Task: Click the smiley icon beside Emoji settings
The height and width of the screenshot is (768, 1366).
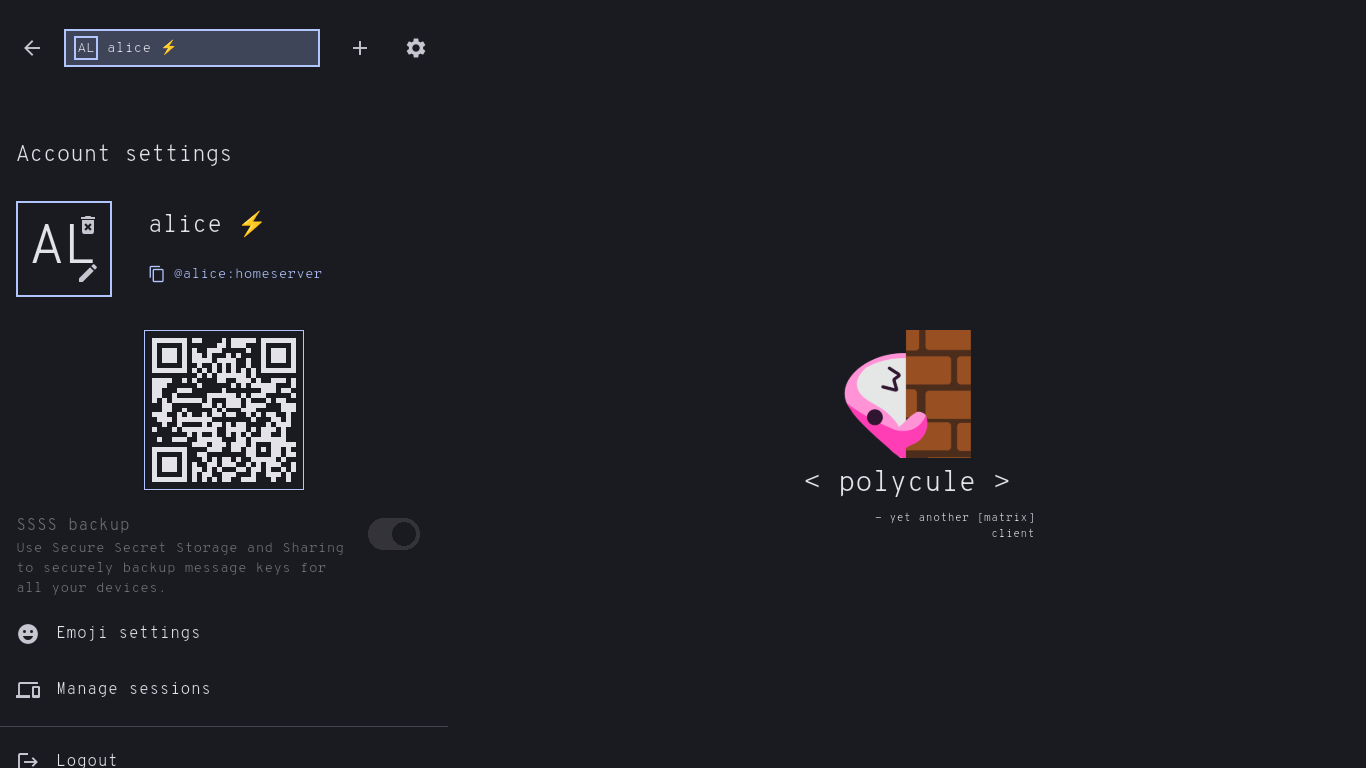Action: 28,634
